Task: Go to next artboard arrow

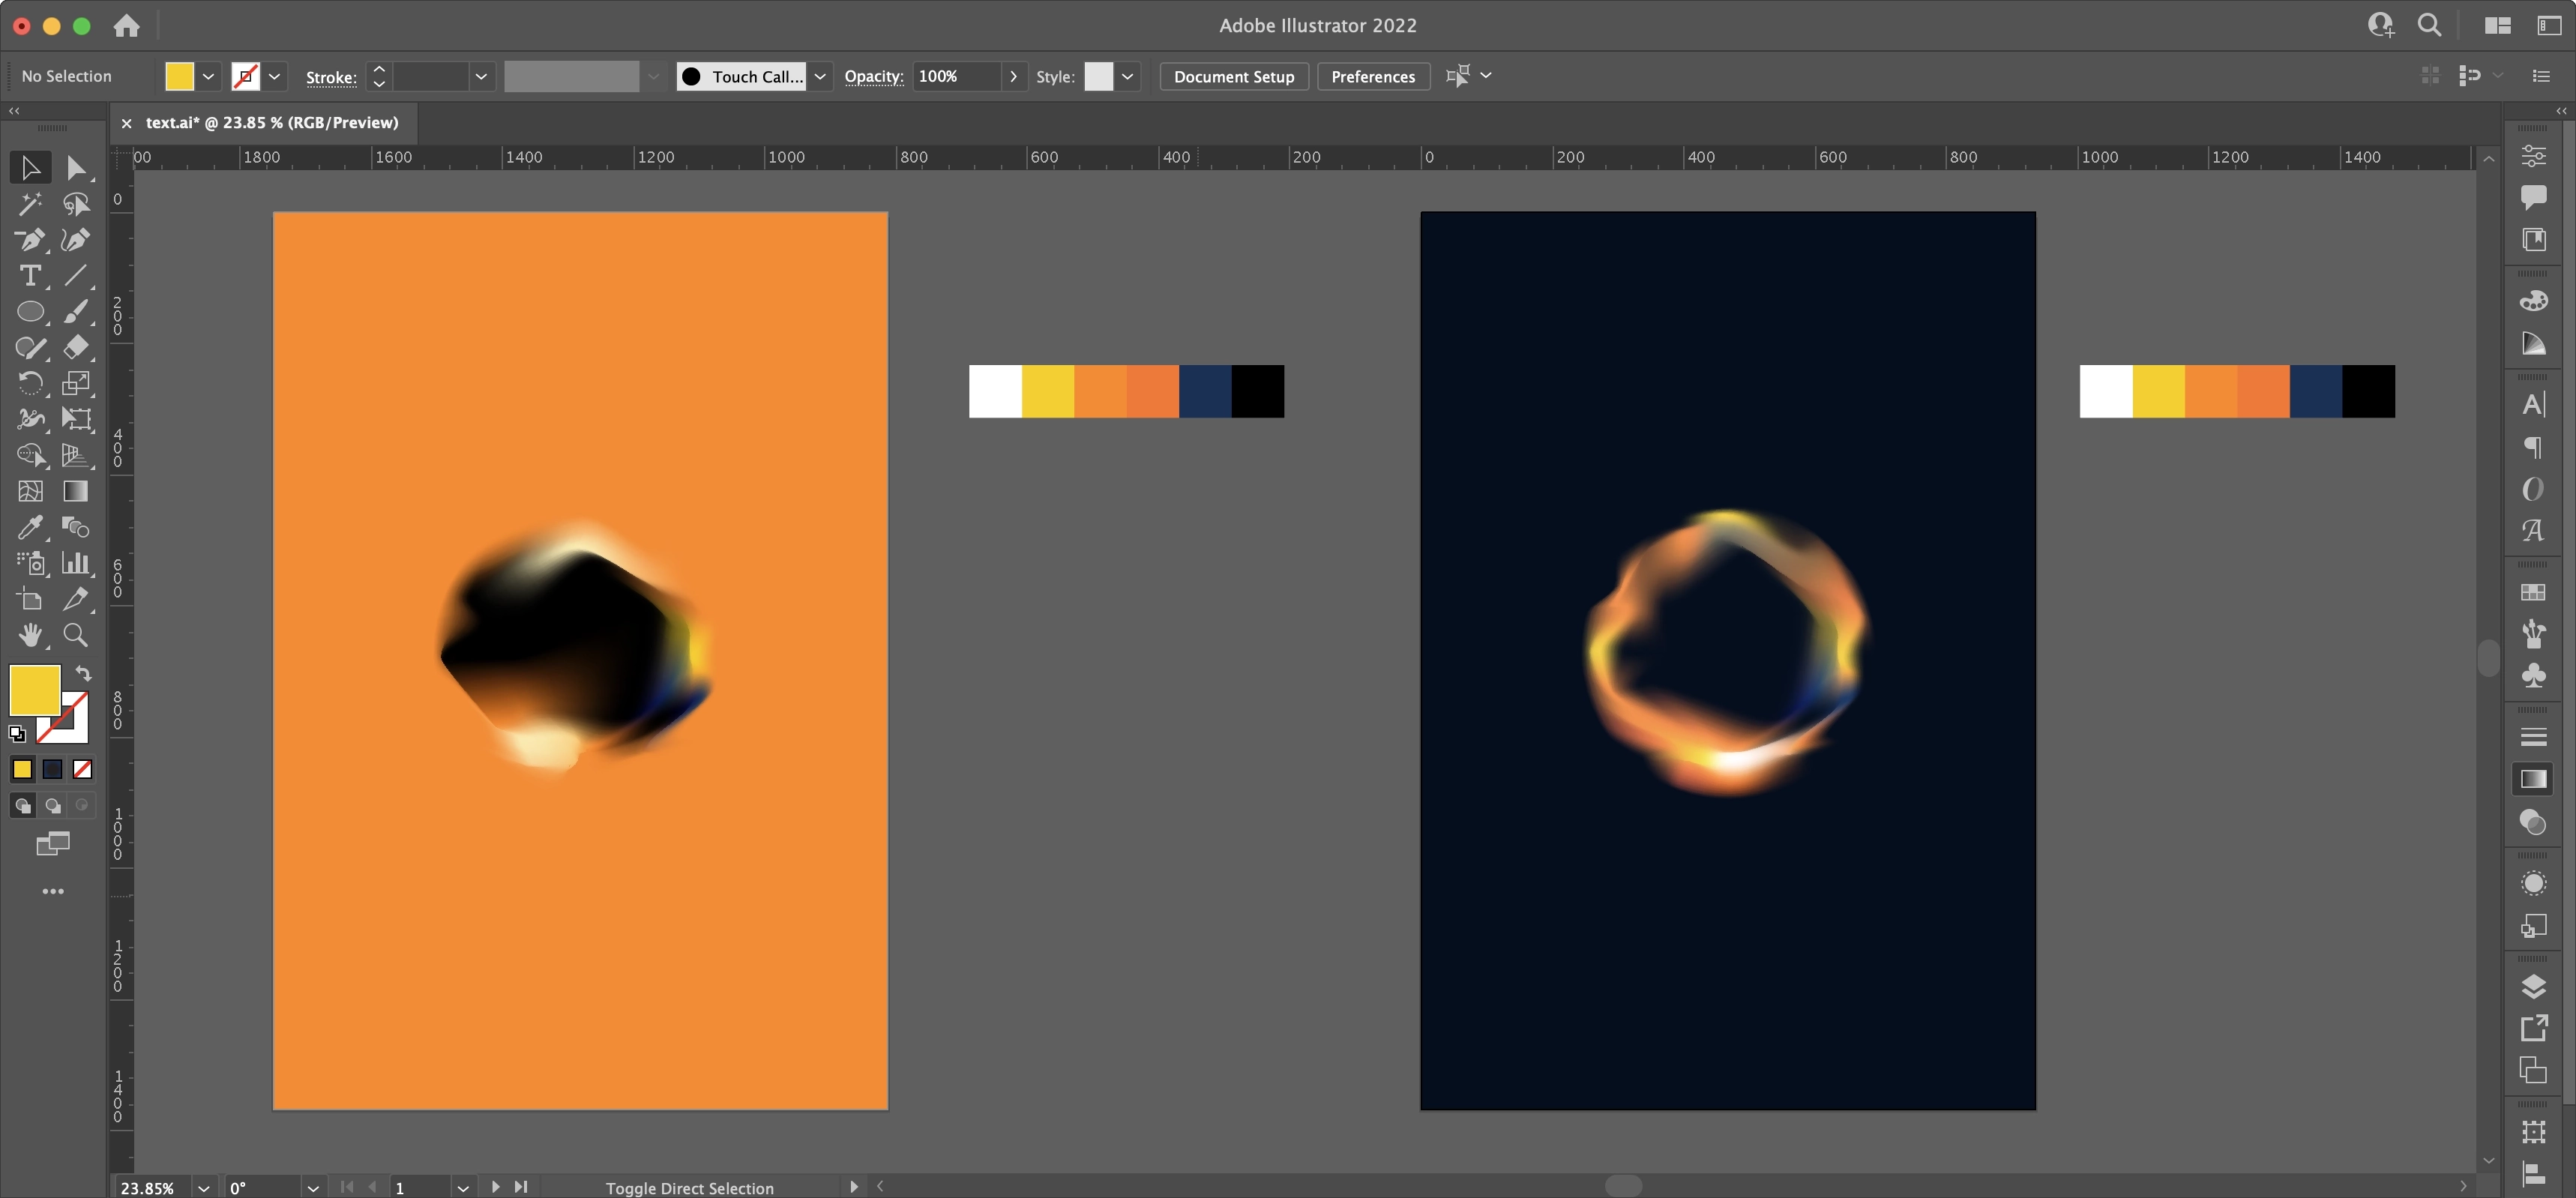Action: [495, 1187]
